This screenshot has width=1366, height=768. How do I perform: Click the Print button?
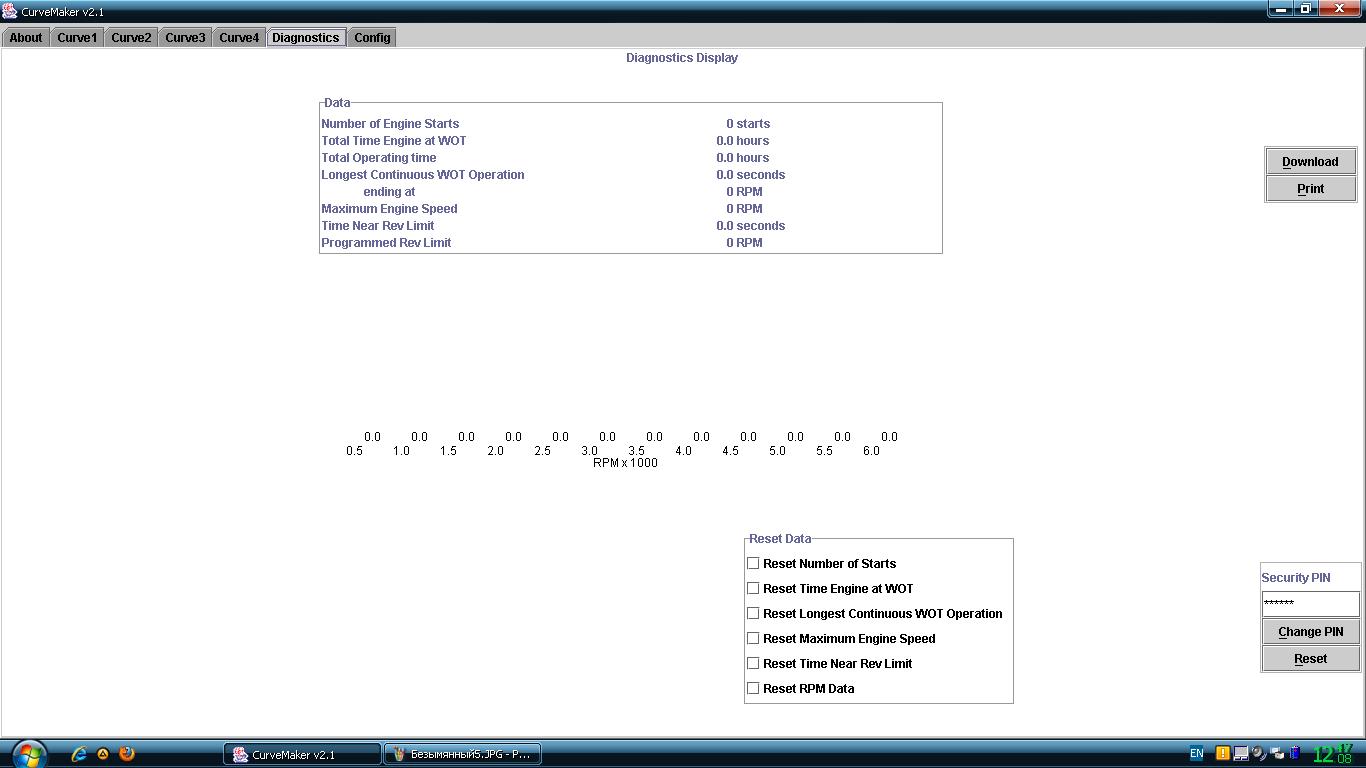(1310, 188)
